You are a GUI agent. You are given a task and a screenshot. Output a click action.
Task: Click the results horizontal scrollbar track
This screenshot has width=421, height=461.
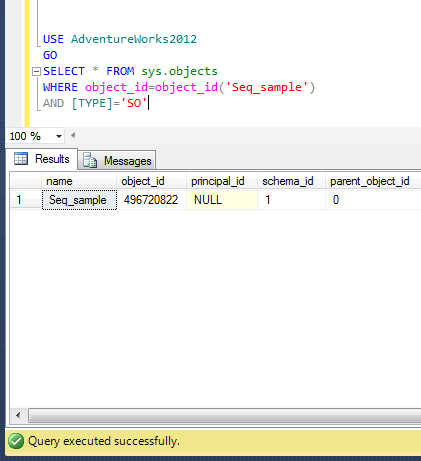pos(225,415)
